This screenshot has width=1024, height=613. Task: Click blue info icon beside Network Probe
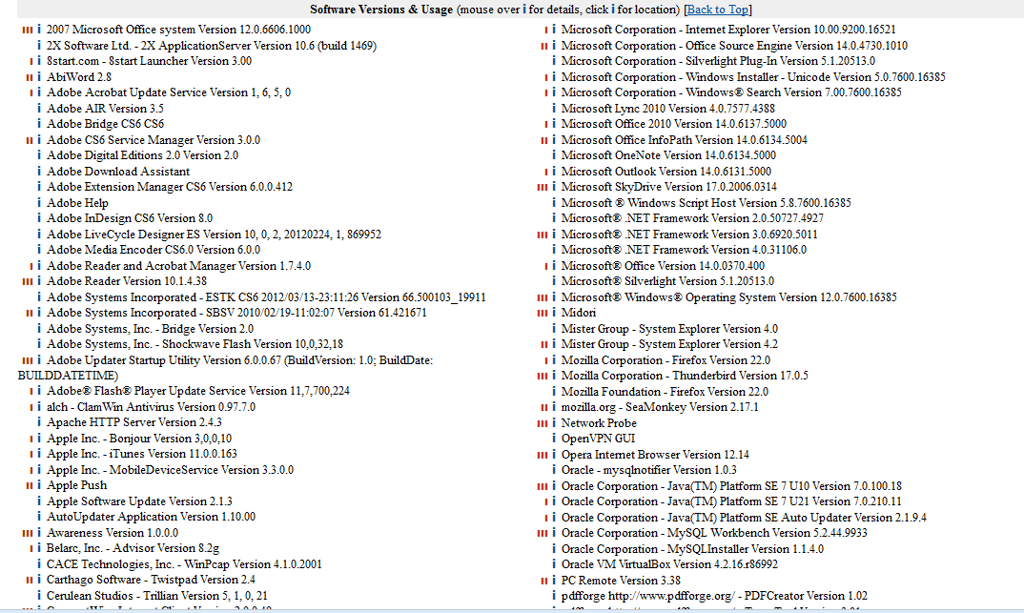[x=554, y=423]
